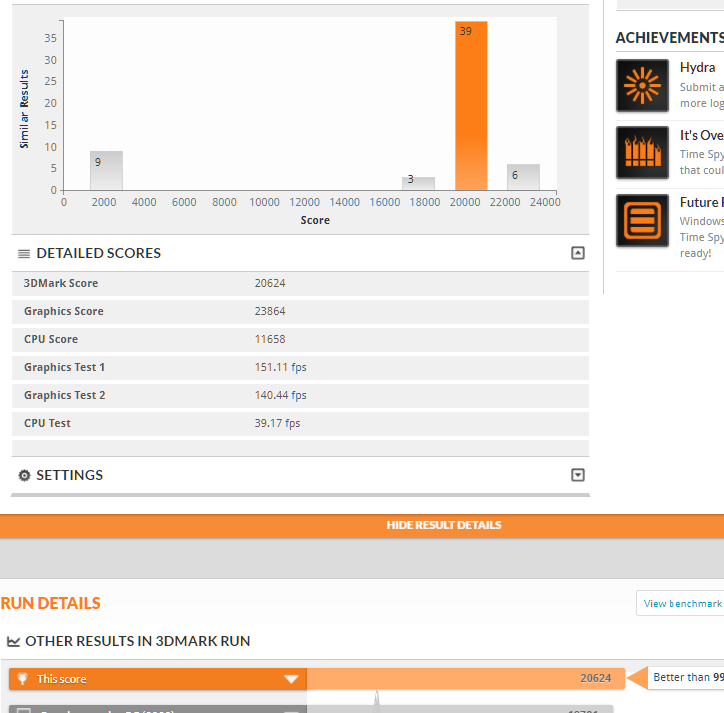Click the chart icon beside Other Results
Viewport: 724px width, 713px height.
point(14,642)
